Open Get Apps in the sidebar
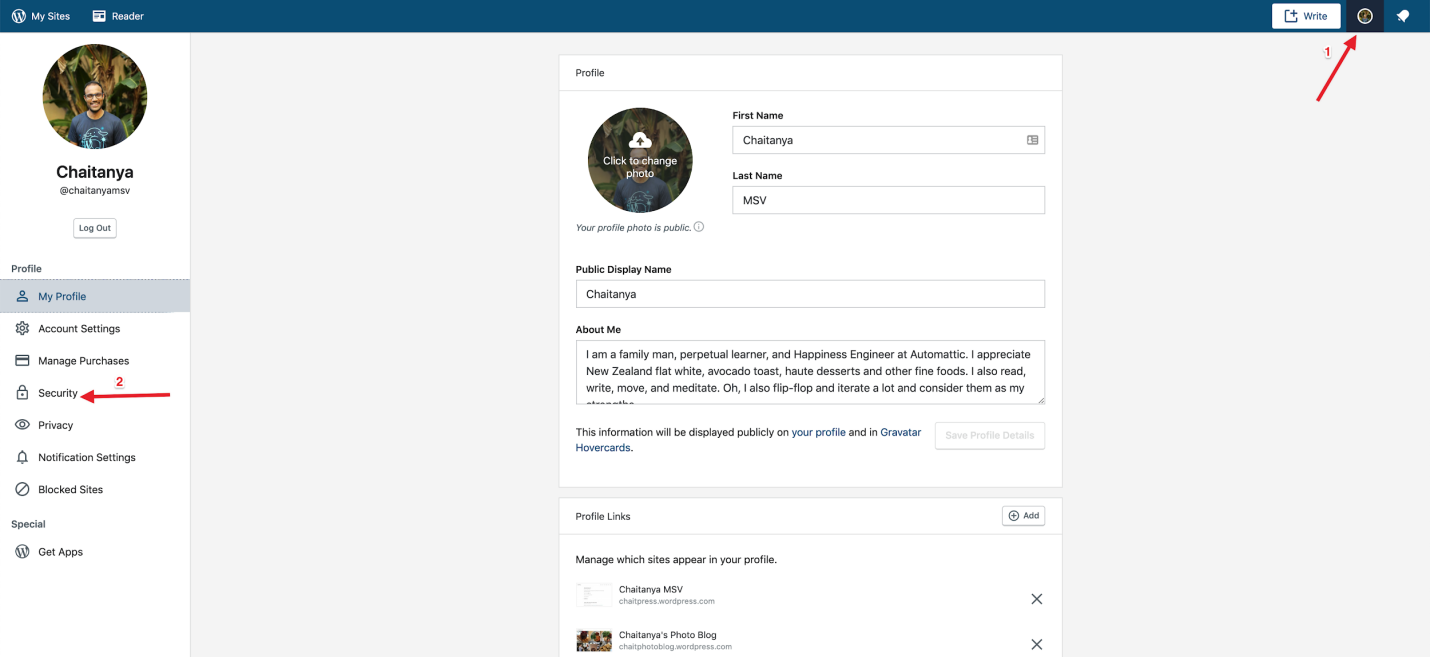1430x657 pixels. point(95,551)
